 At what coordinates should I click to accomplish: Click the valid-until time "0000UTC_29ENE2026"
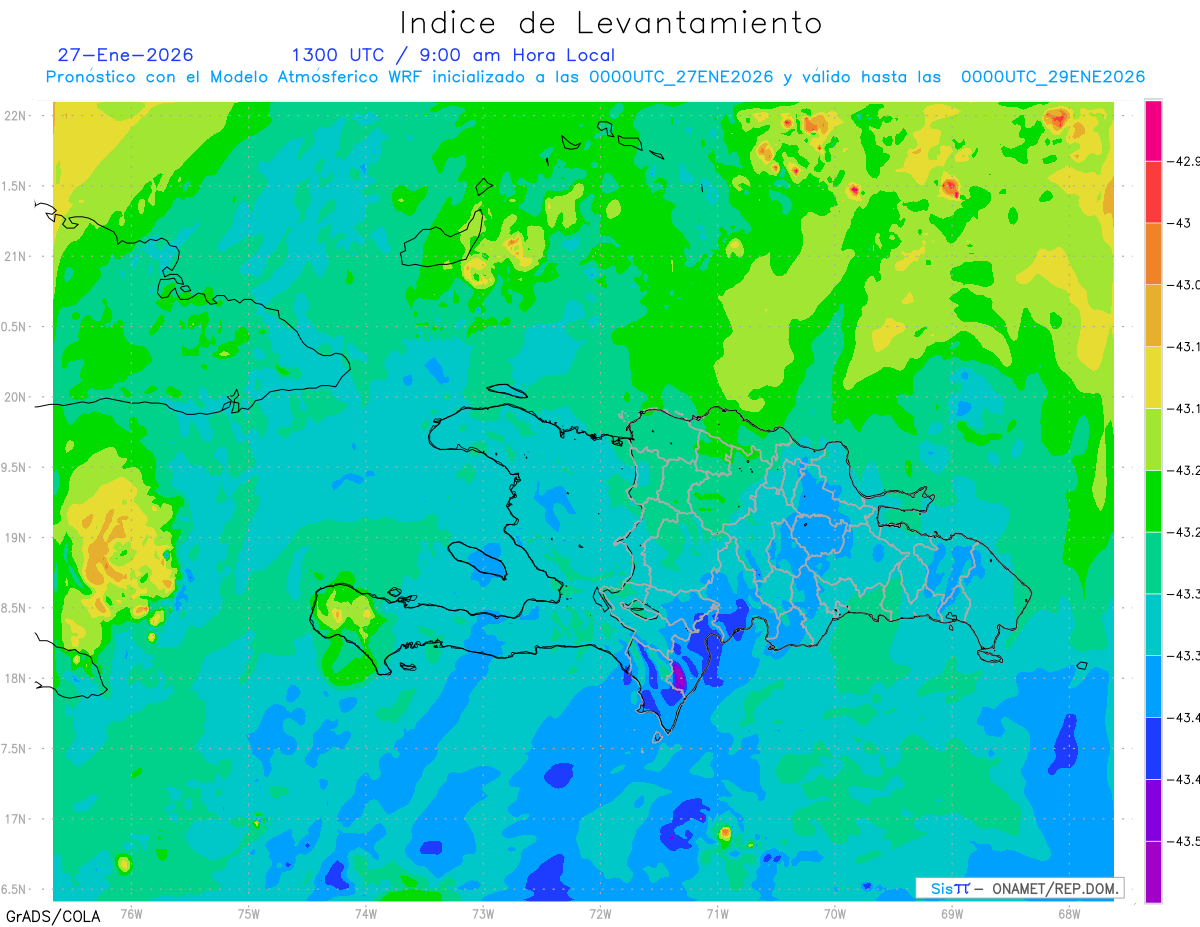[1053, 77]
